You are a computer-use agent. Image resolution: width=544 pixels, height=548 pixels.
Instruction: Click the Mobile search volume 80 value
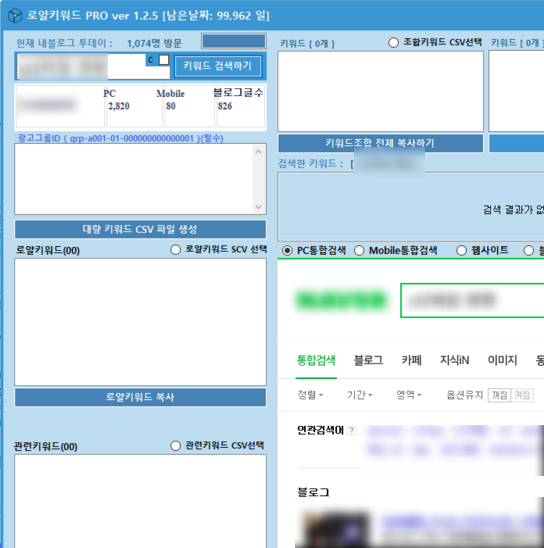[x=171, y=106]
